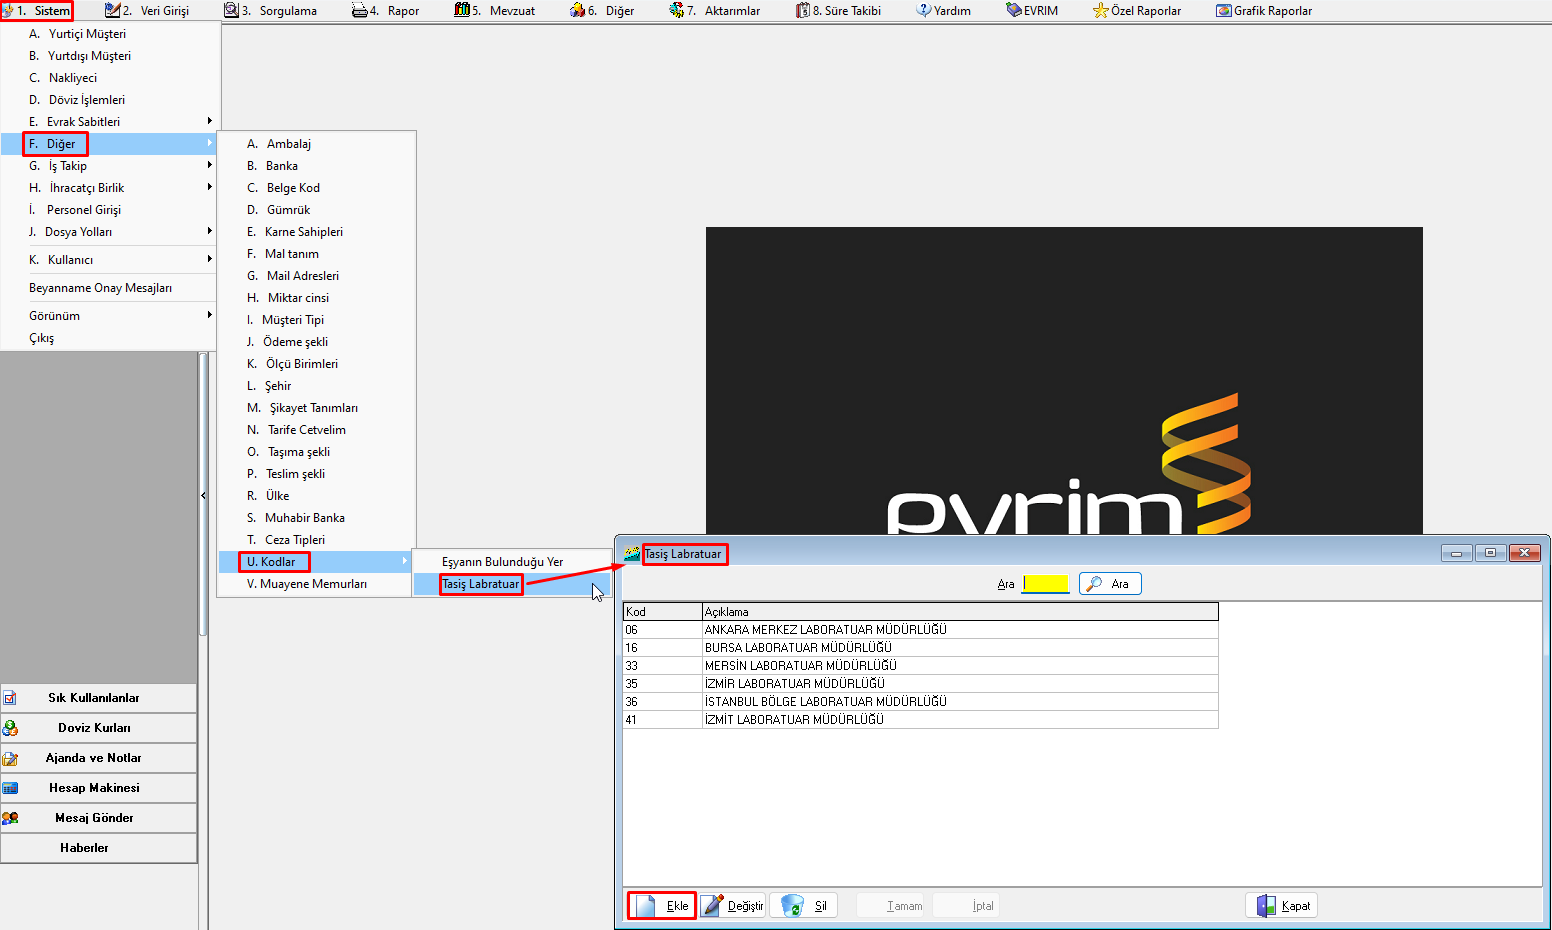Viewport: 1552px width, 930px height.
Task: Click the EVRIM menu icon
Action: (x=1014, y=11)
